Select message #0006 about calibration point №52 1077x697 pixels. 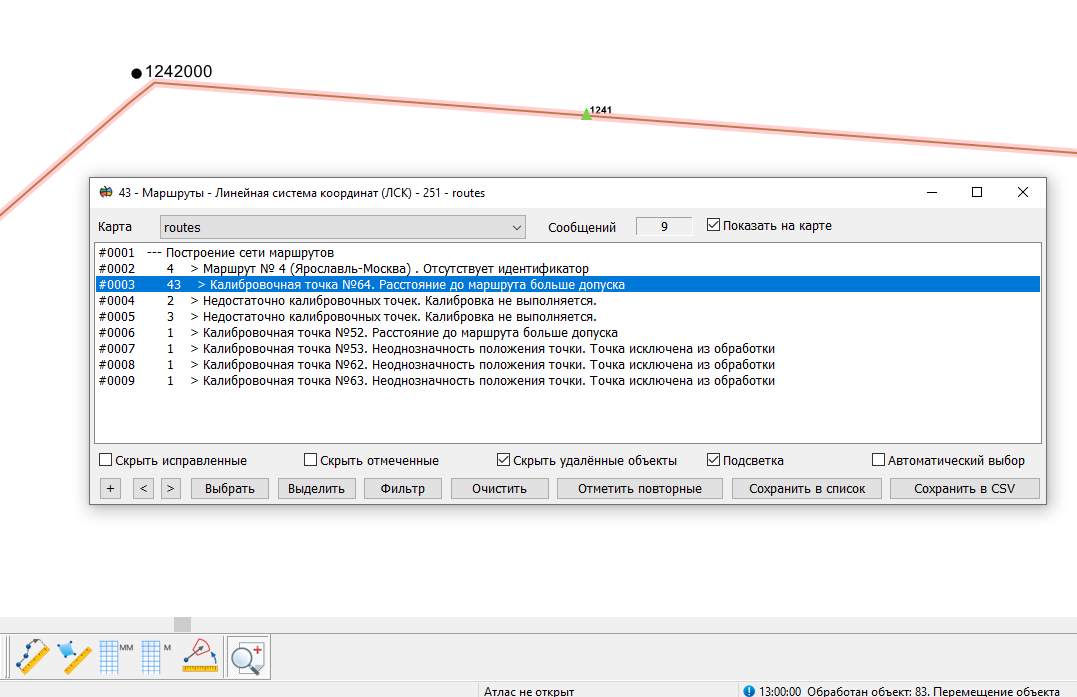[400, 333]
